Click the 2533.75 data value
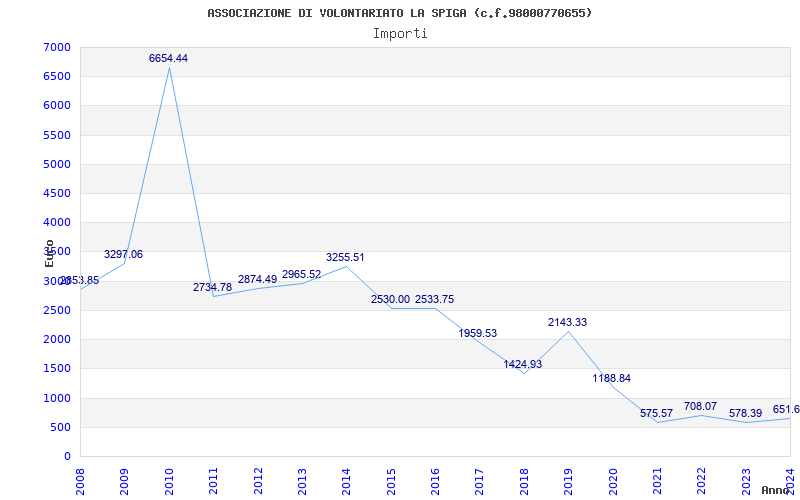This screenshot has width=800, height=500. [434, 299]
